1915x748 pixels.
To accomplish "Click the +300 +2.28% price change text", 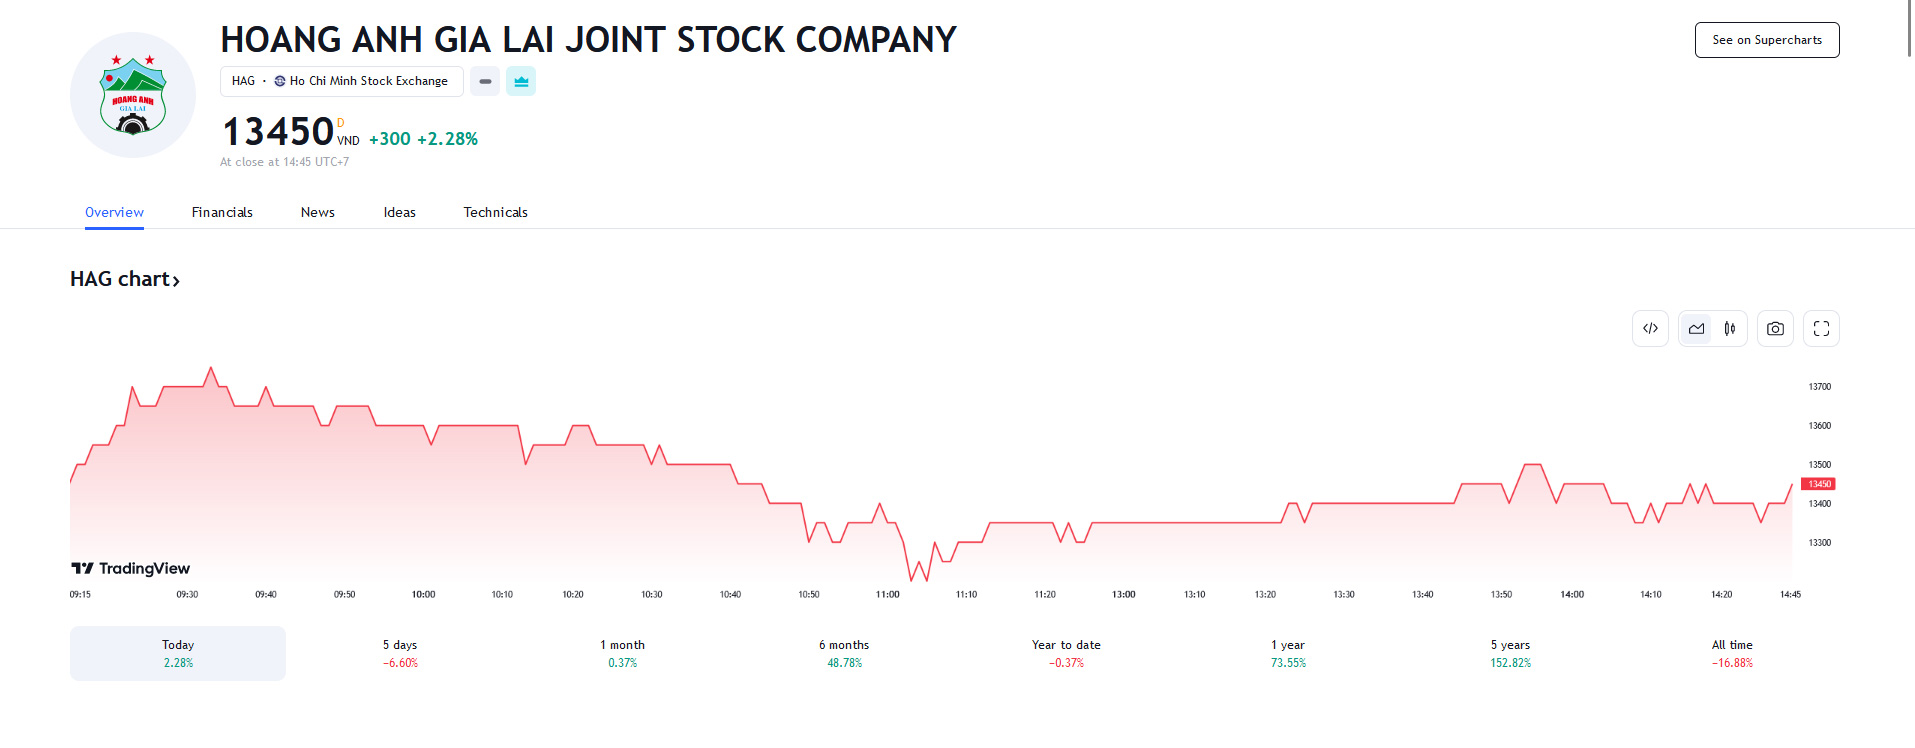I will pyautogui.click(x=423, y=139).
